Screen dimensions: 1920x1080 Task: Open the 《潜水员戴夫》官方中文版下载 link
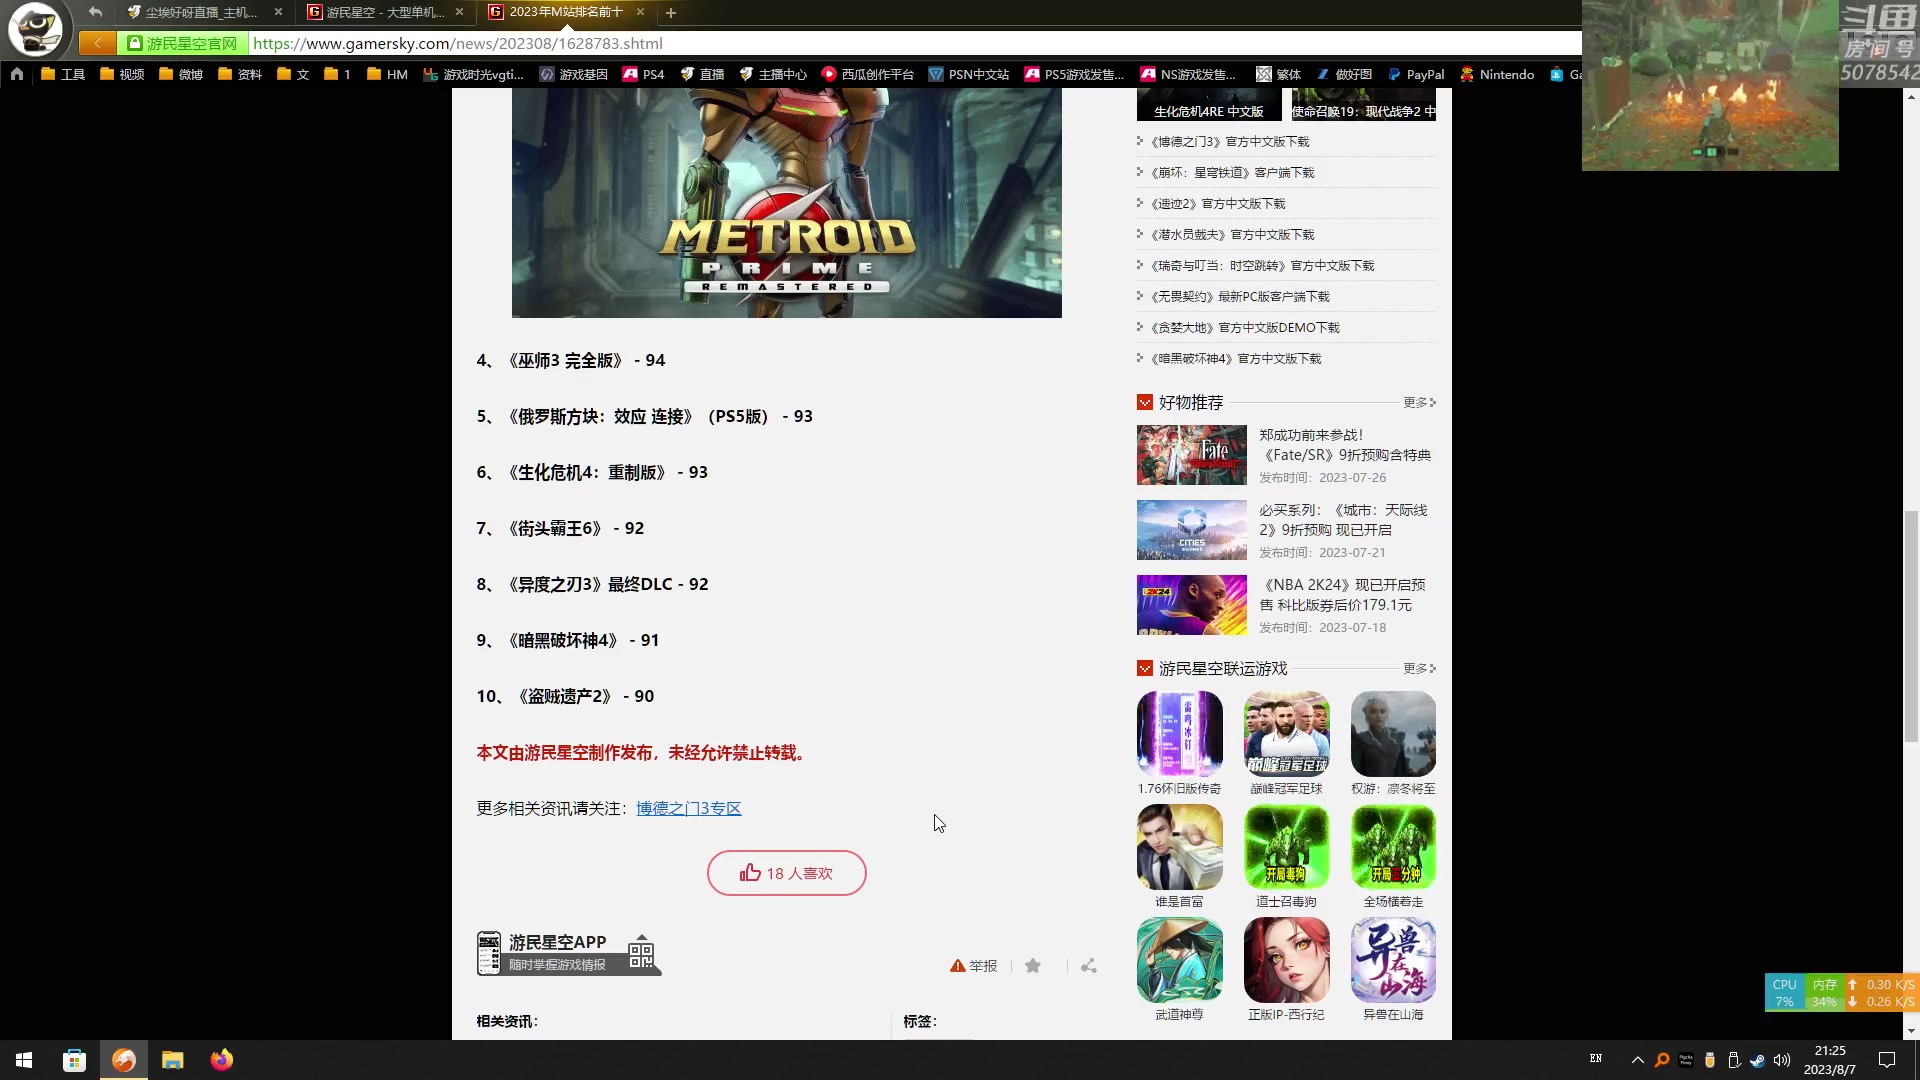click(x=1232, y=235)
